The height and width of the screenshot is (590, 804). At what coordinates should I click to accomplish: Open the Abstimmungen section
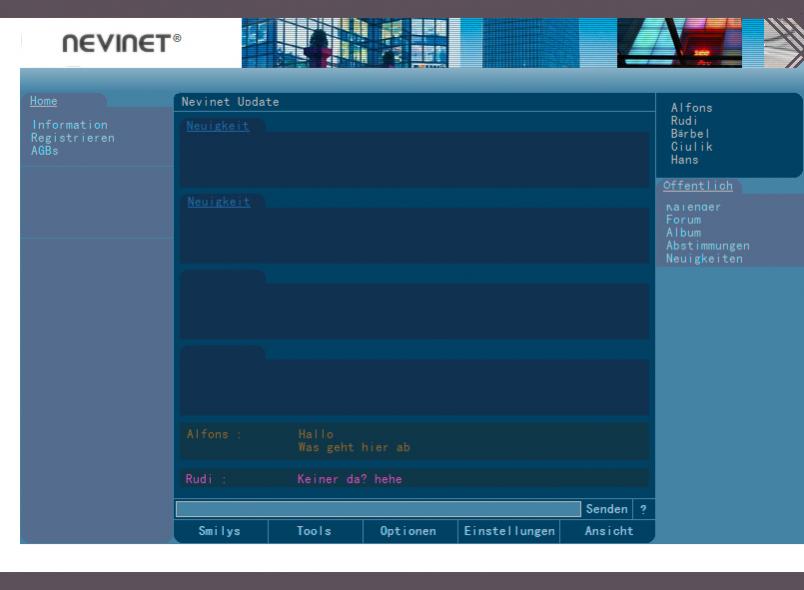708,246
